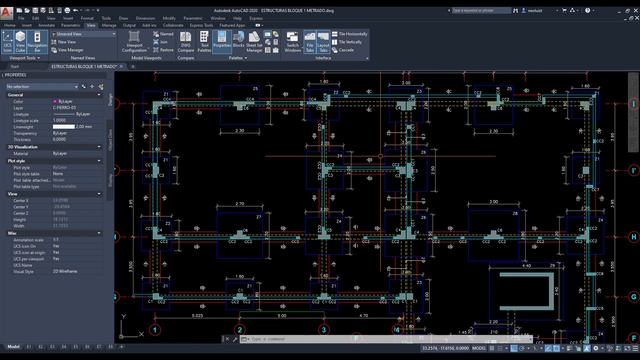The image size is (640, 360).
Task: Click the Layer value C-FIERRO-03
Action: tap(65, 108)
